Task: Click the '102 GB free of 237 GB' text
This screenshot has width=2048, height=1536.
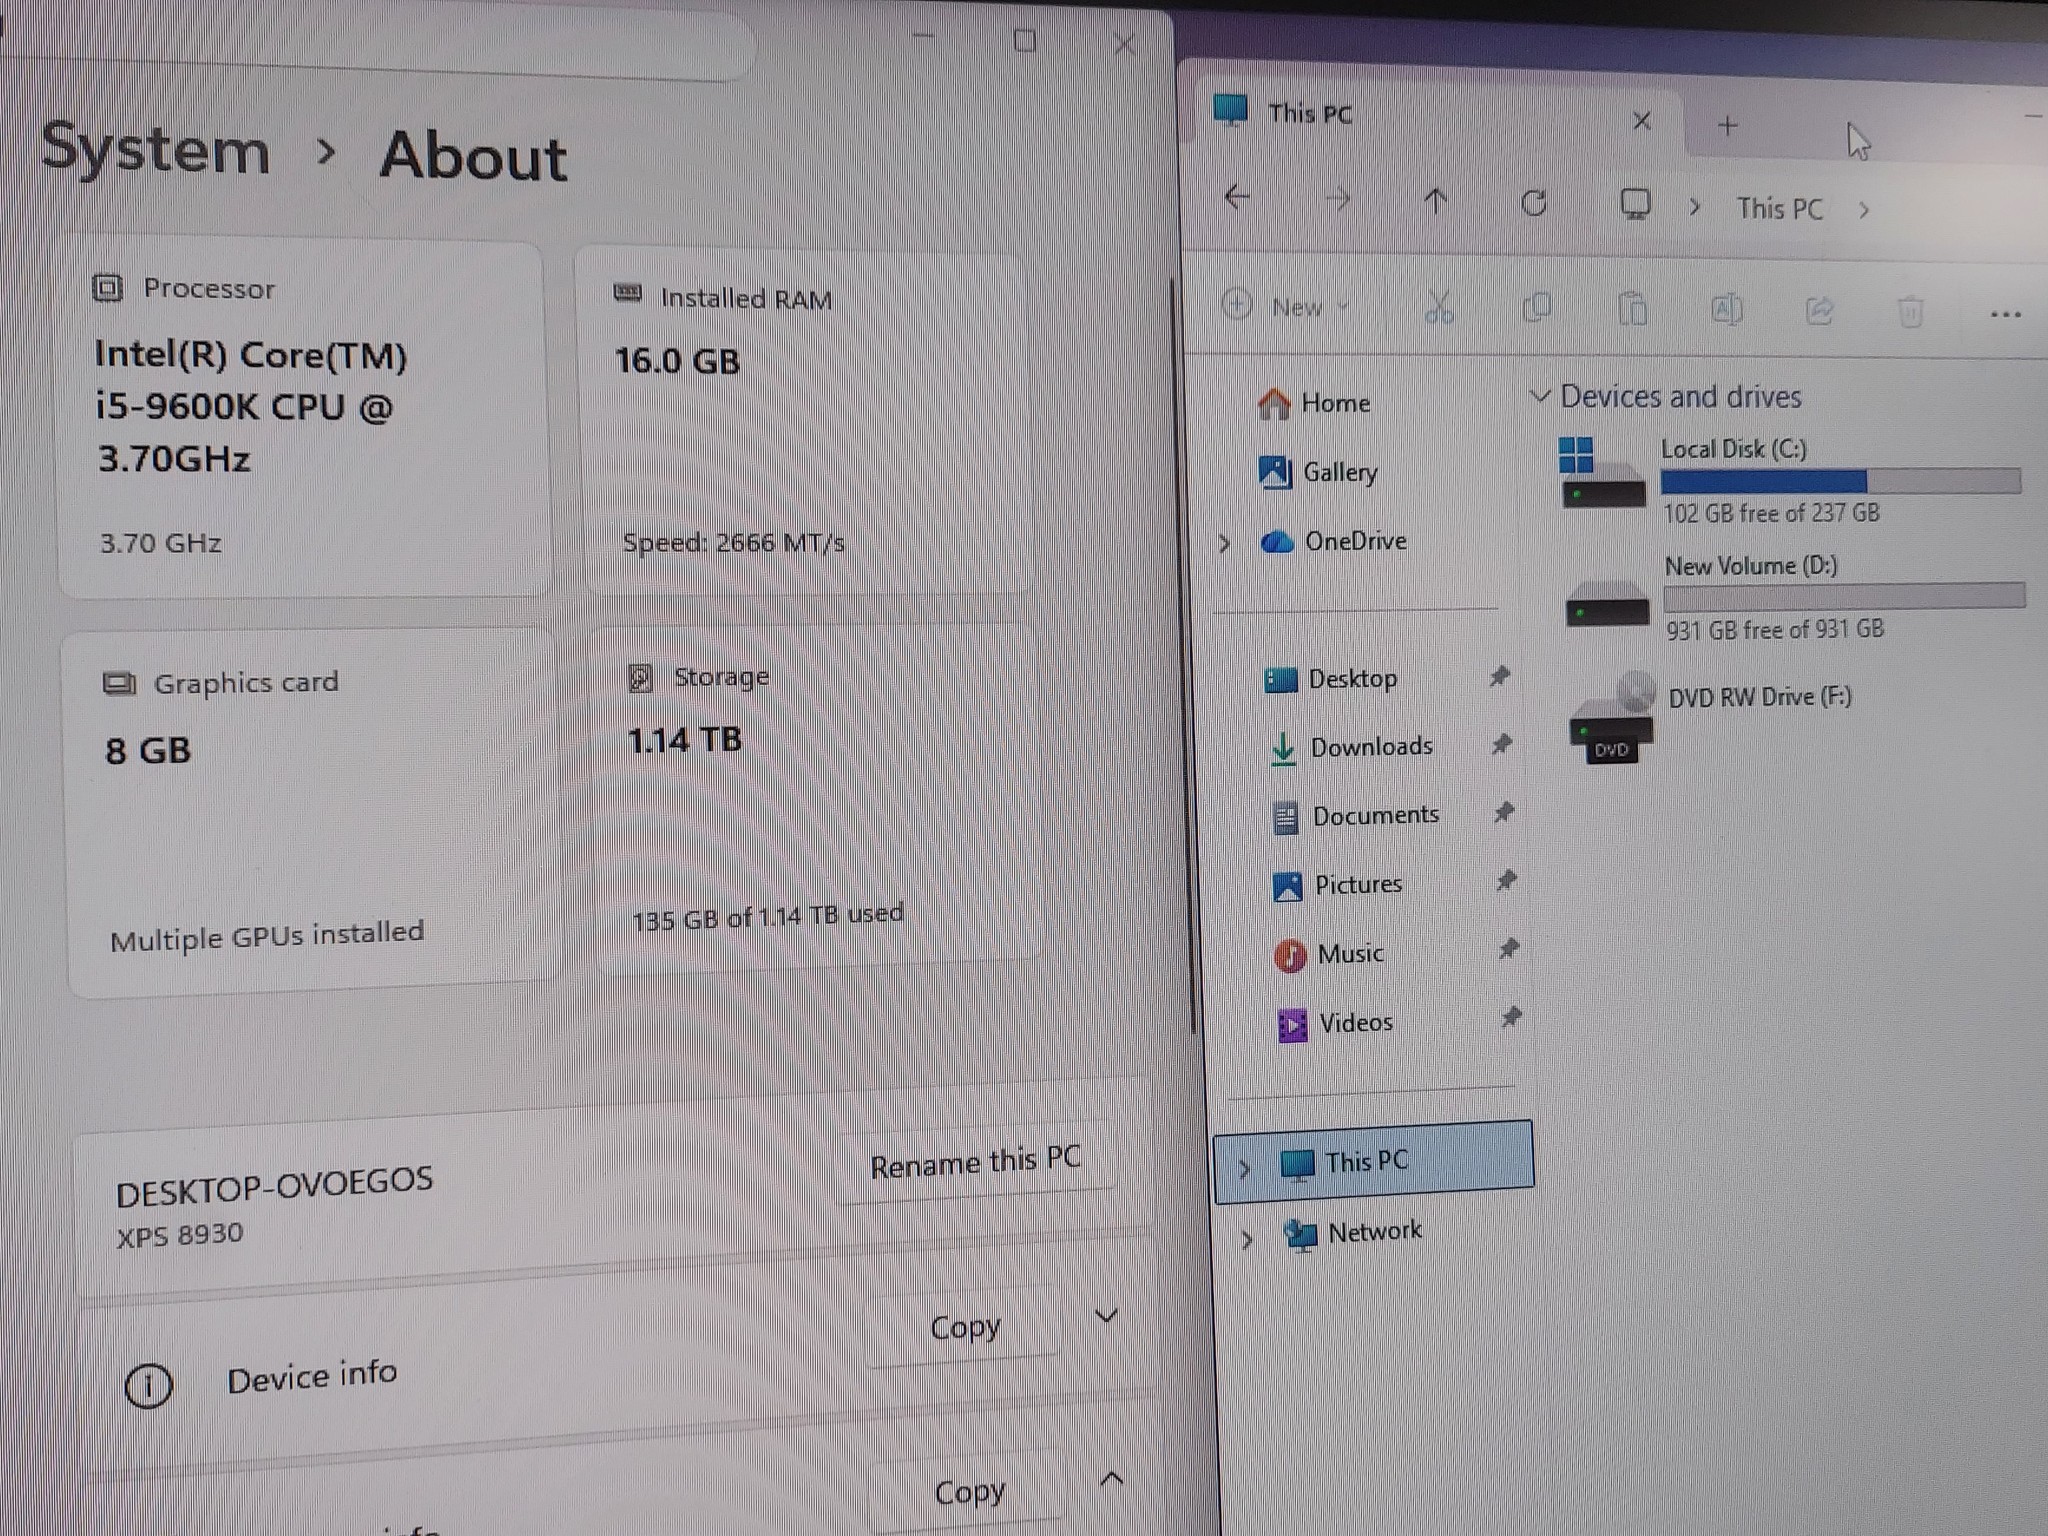Action: (x=1771, y=513)
